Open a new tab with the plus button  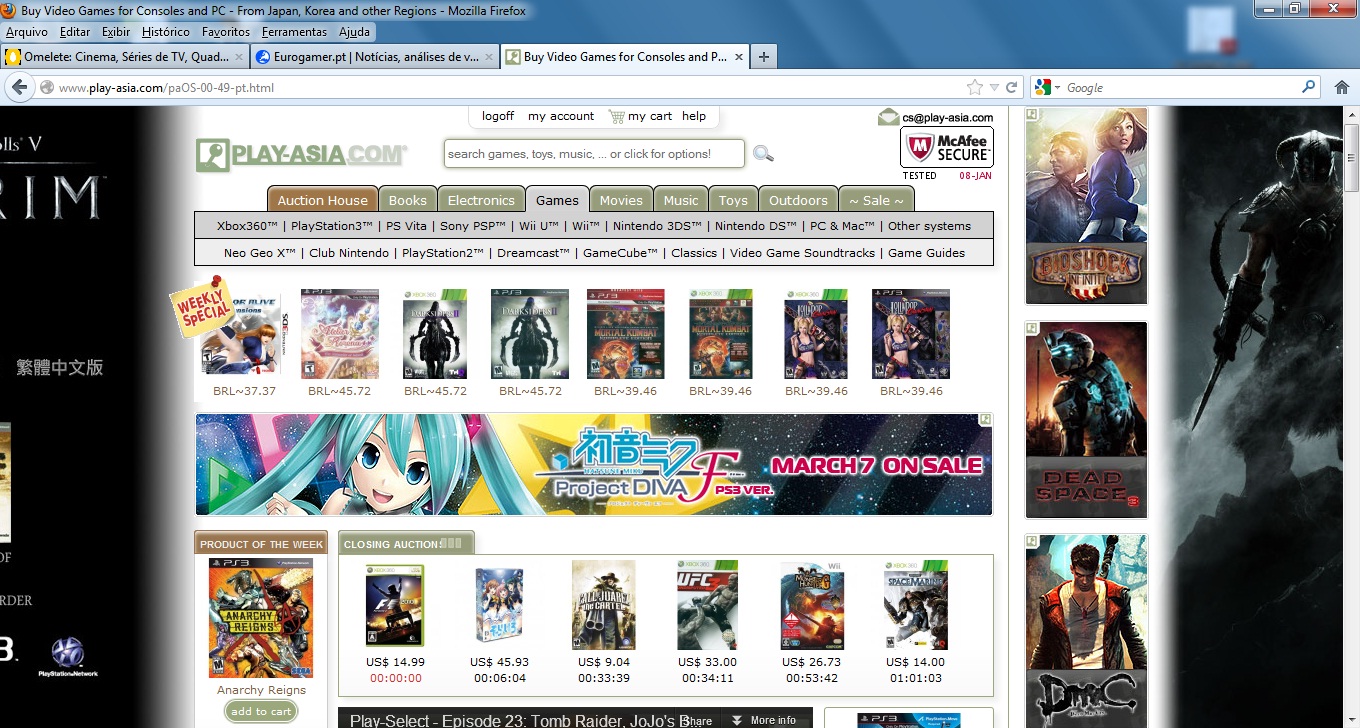click(x=764, y=57)
